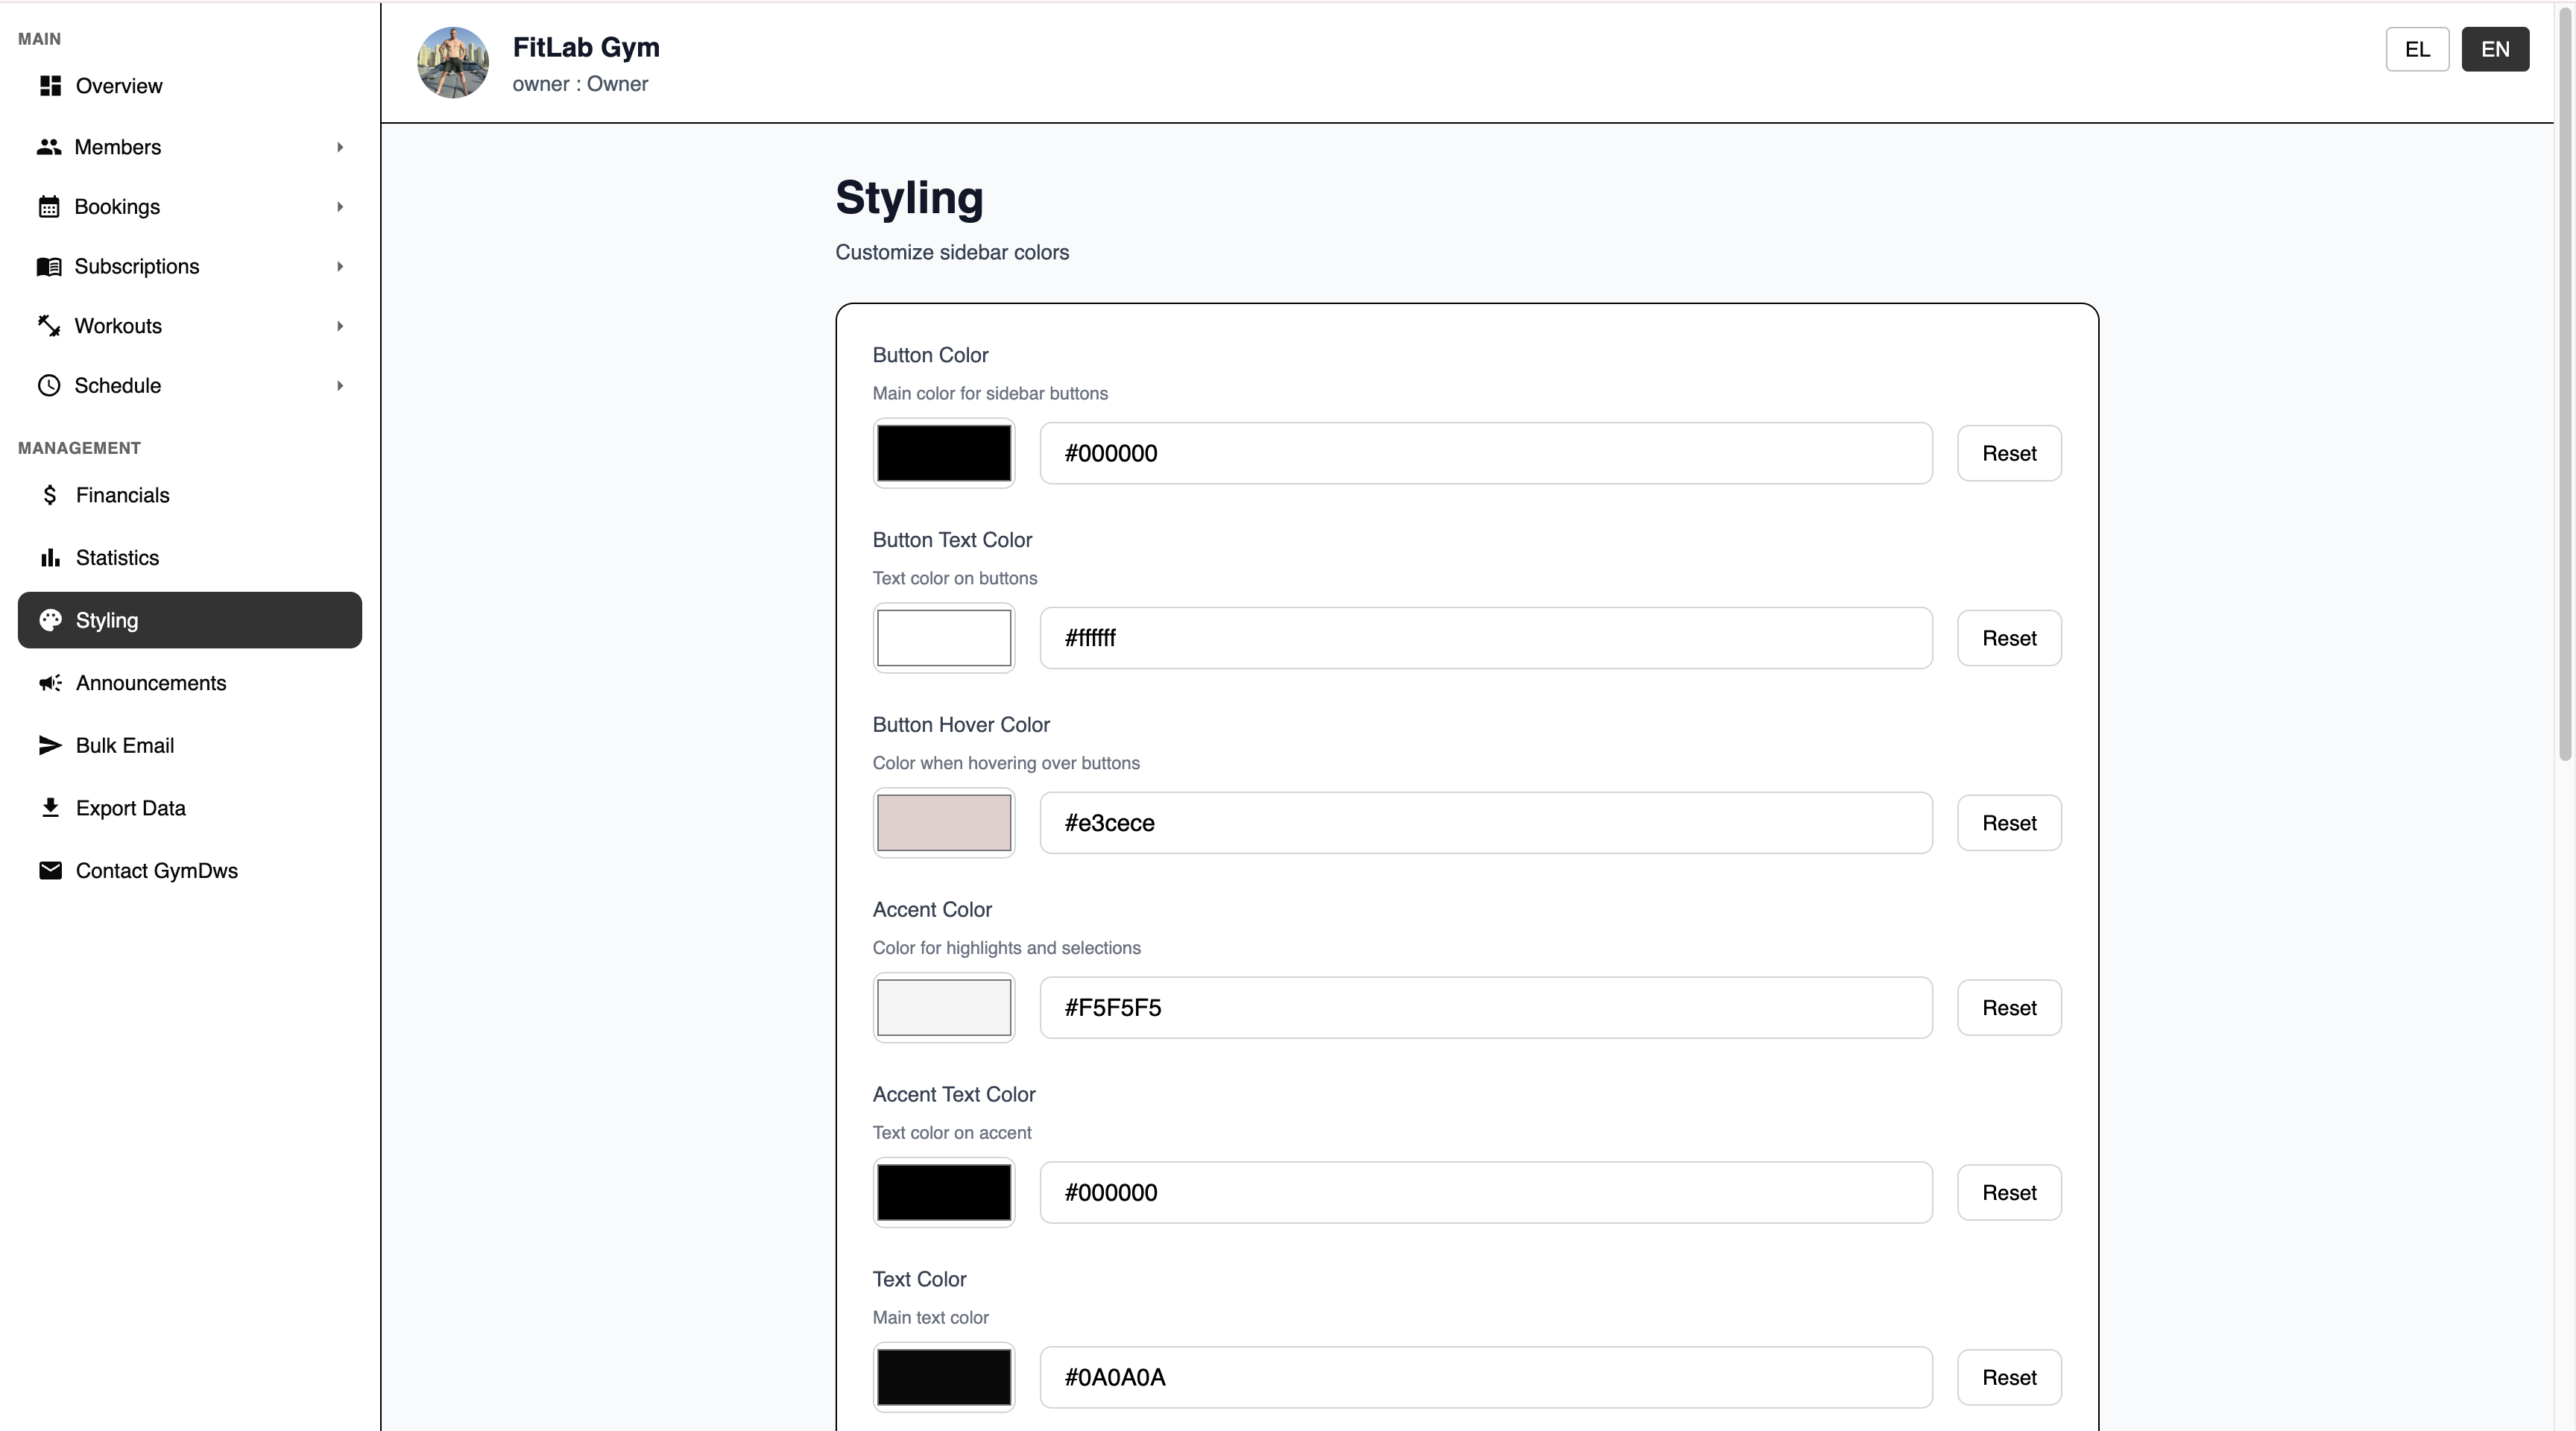This screenshot has height=1431, width=2576.
Task: Open Accent Text Color black swatch
Action: click(944, 1192)
